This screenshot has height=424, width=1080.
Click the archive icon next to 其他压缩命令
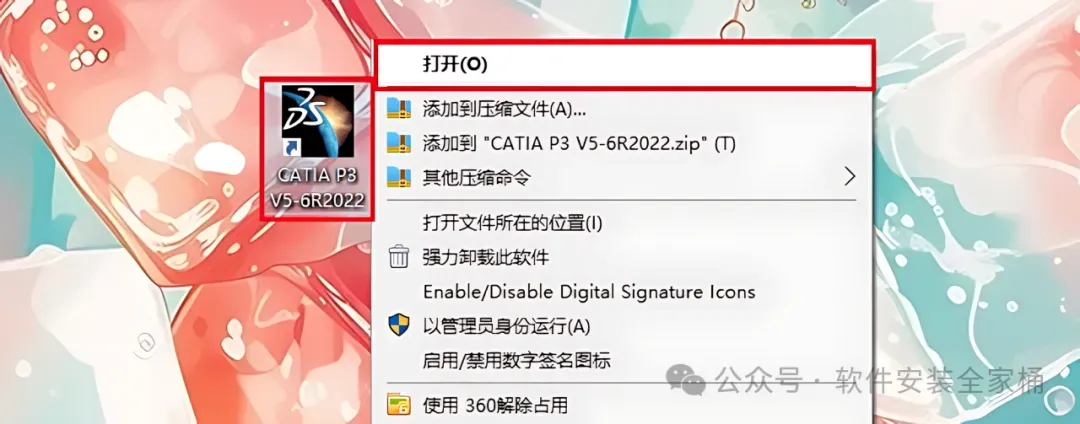click(x=399, y=178)
